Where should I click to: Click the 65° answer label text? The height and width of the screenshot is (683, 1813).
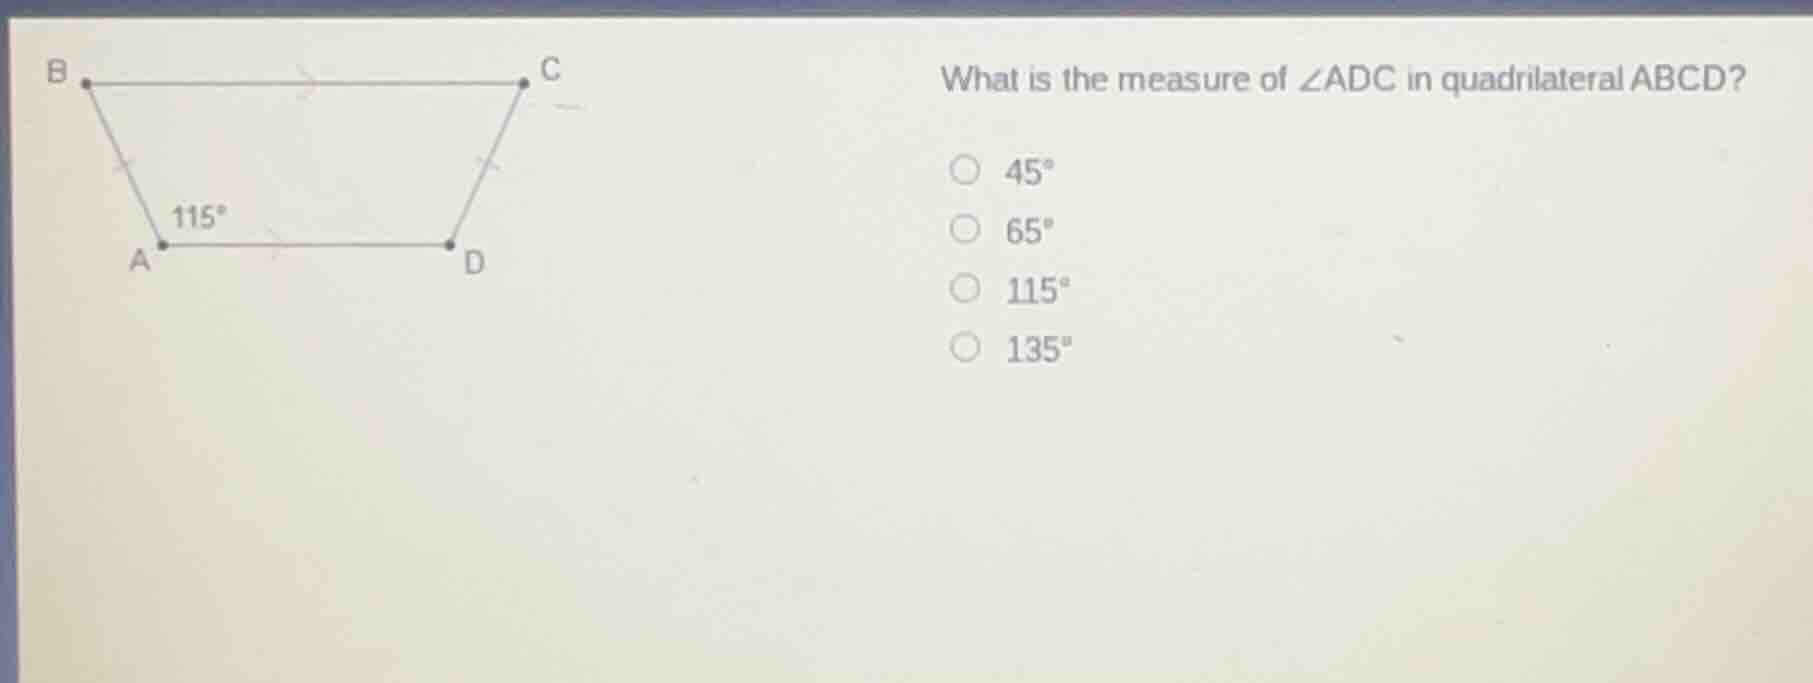click(1028, 231)
